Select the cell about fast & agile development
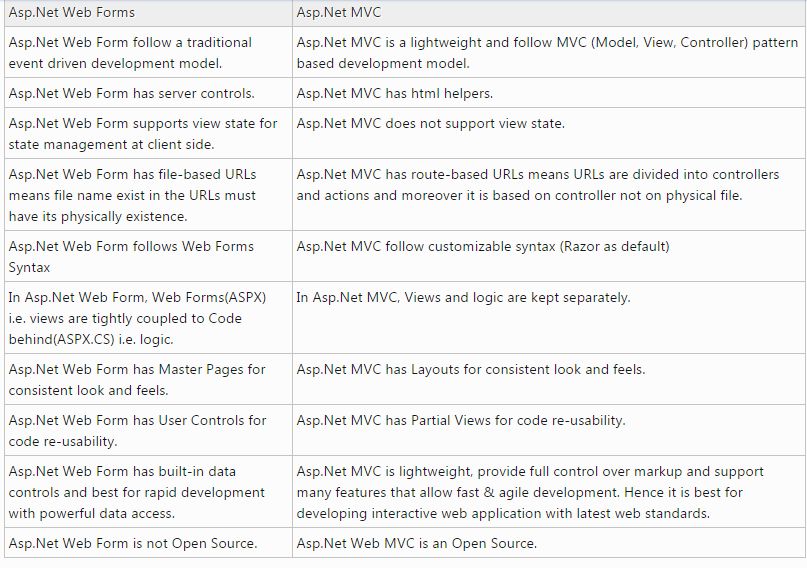807x568 pixels. (x=549, y=492)
